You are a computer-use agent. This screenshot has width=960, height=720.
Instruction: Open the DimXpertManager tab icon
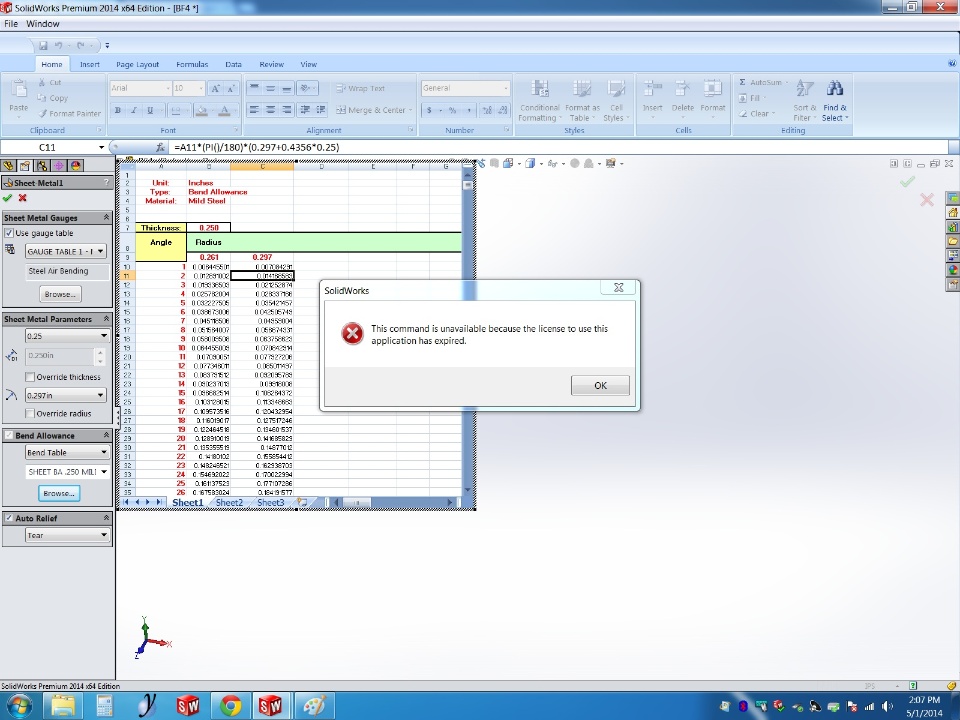click(59, 166)
